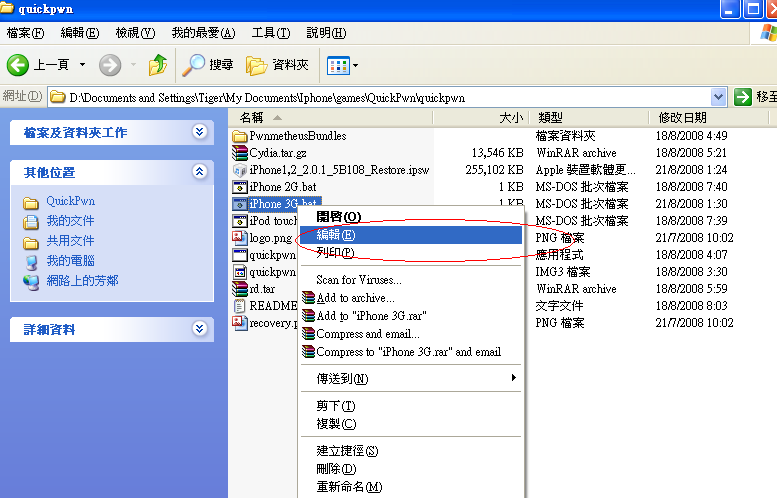Select the Cydia.tar.gz archive icon

[240, 153]
